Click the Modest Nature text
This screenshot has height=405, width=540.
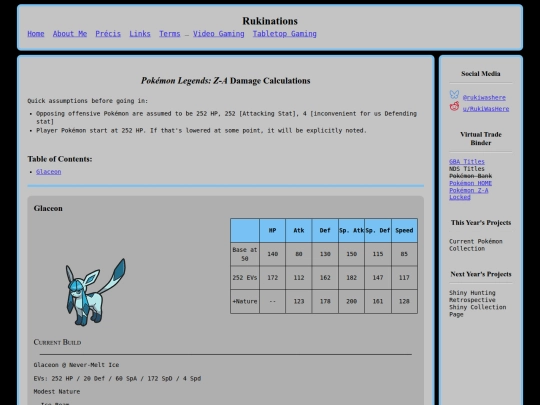[57, 392]
